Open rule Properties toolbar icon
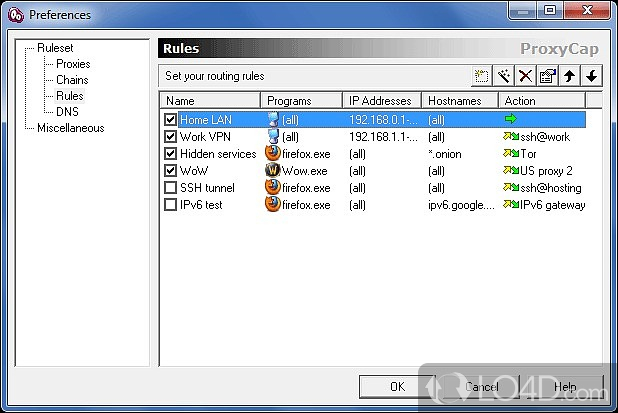 (547, 76)
